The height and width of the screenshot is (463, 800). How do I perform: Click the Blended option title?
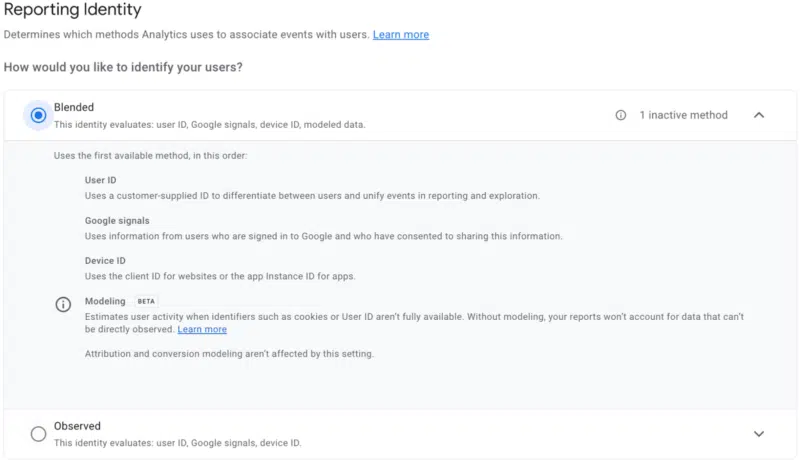click(x=74, y=107)
